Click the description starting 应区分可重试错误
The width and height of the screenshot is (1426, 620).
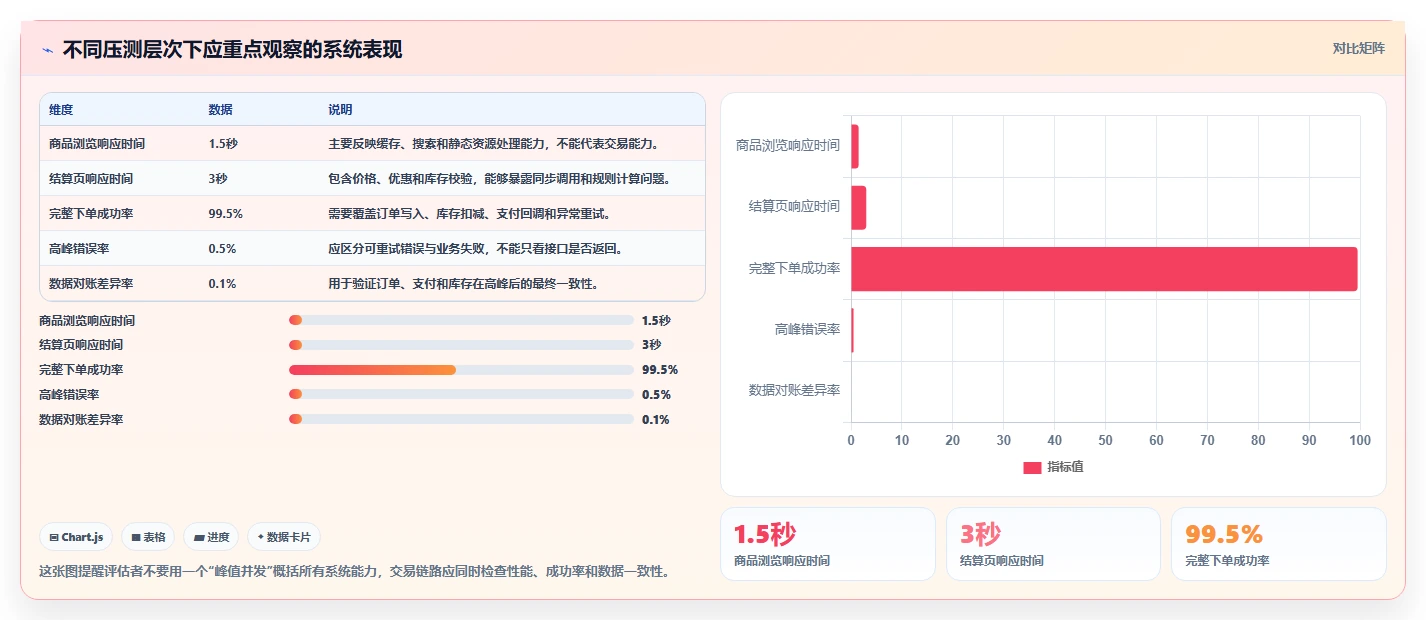coord(476,249)
